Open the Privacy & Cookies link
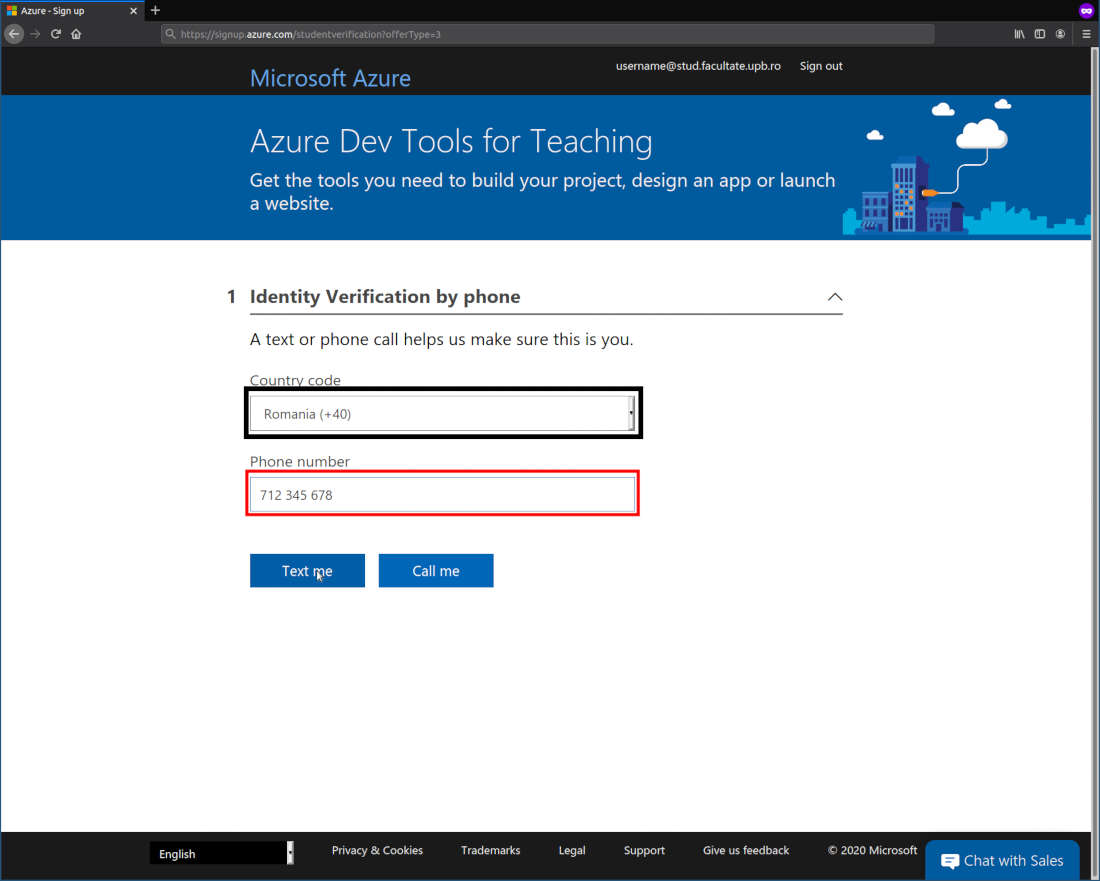Viewport: 1100px width, 881px height. coord(377,850)
